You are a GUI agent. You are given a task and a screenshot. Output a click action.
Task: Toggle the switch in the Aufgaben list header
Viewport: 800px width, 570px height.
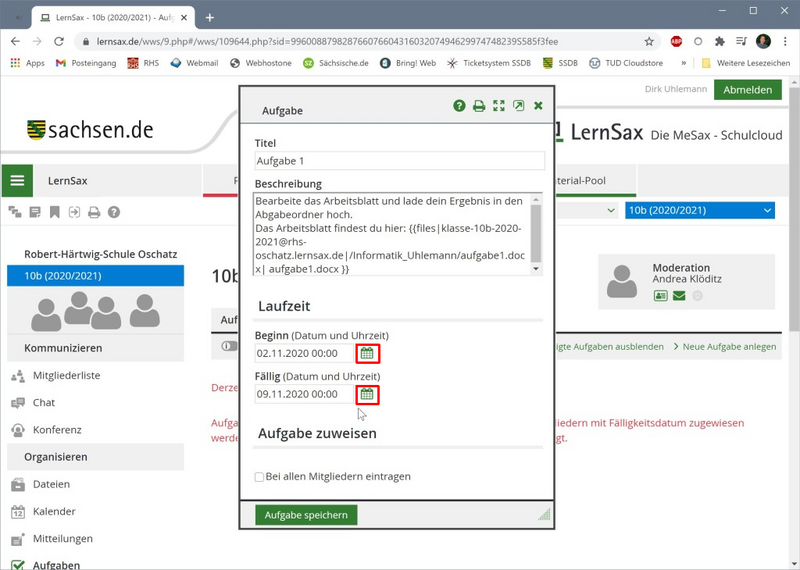pyautogui.click(x=229, y=346)
